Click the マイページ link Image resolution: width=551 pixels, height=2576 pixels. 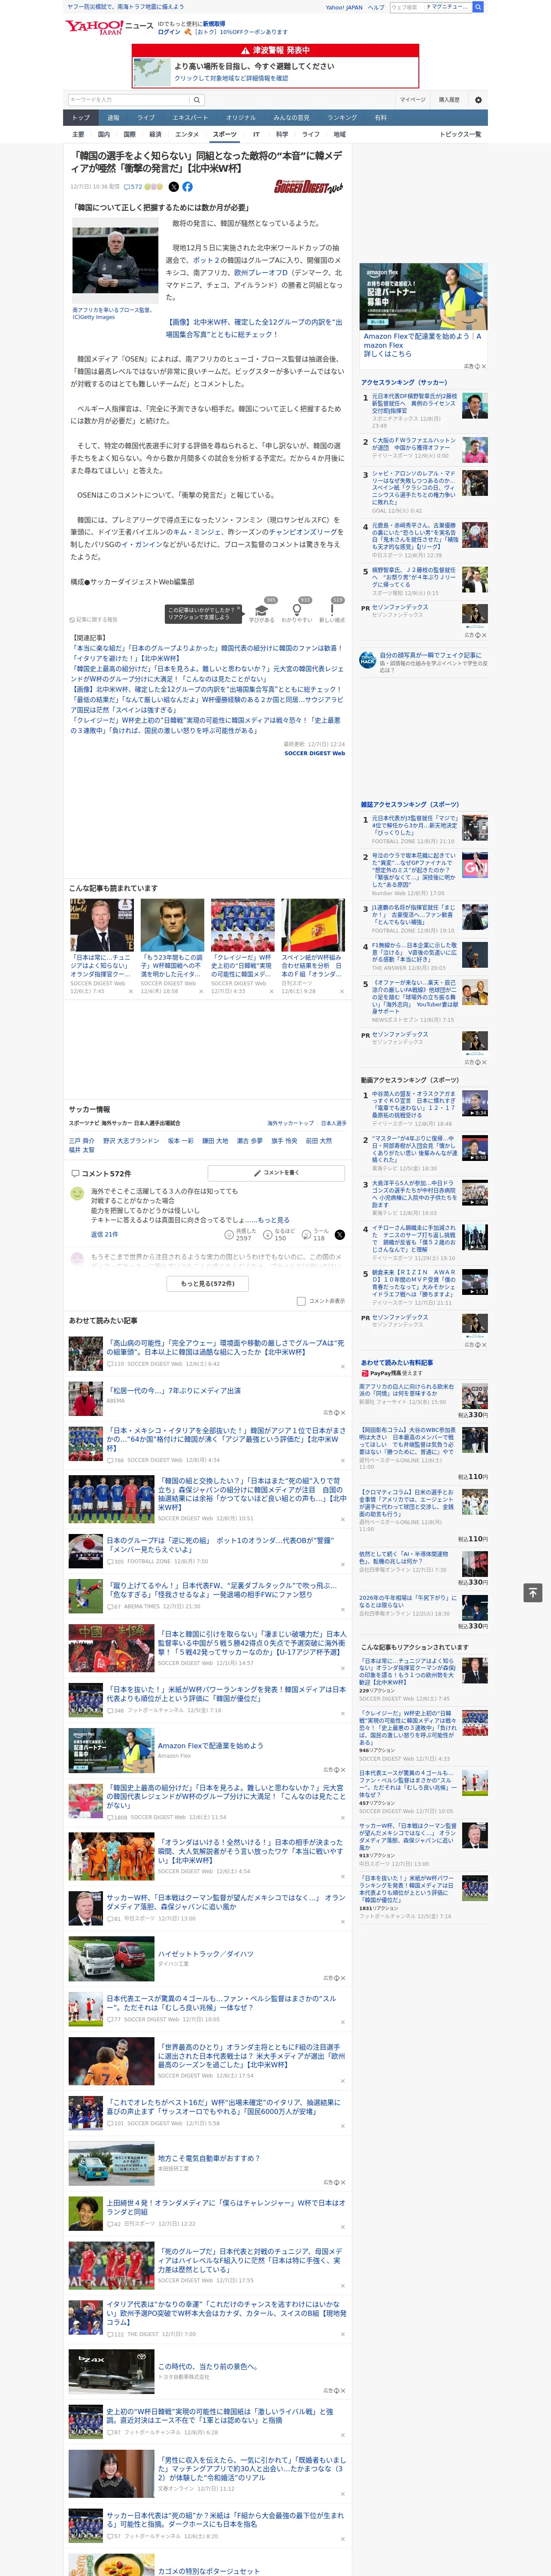(x=413, y=100)
